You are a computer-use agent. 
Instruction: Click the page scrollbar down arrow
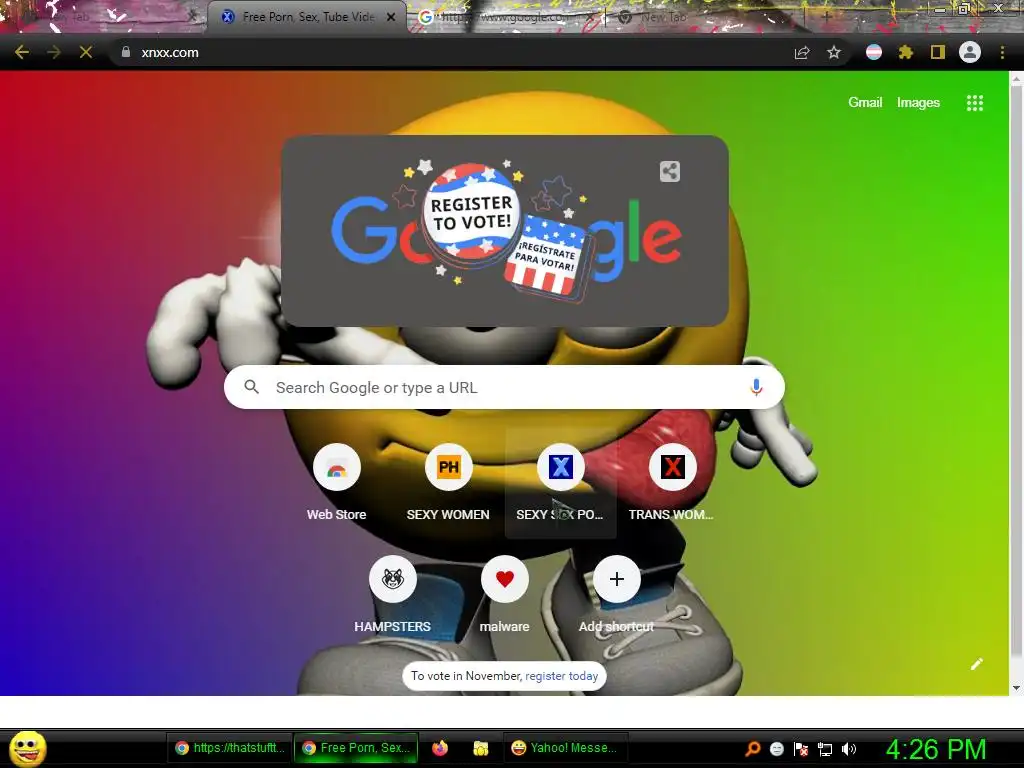click(1016, 688)
